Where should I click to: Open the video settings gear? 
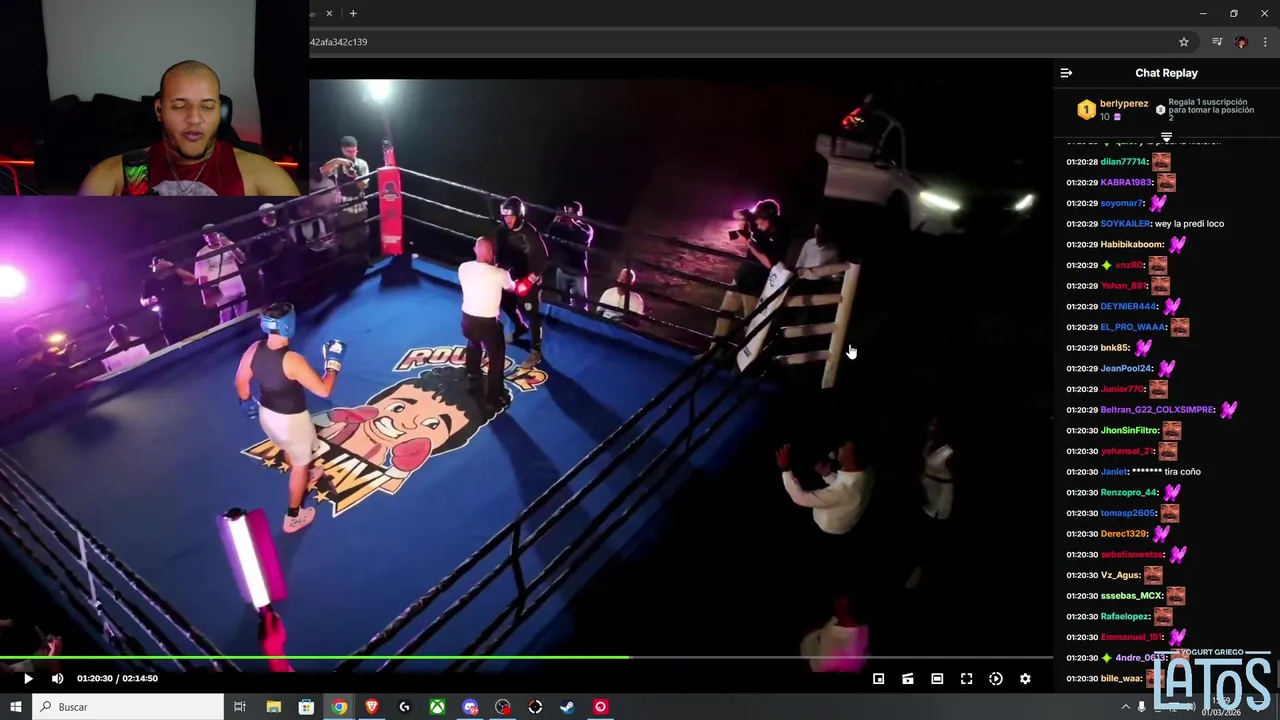click(1025, 678)
